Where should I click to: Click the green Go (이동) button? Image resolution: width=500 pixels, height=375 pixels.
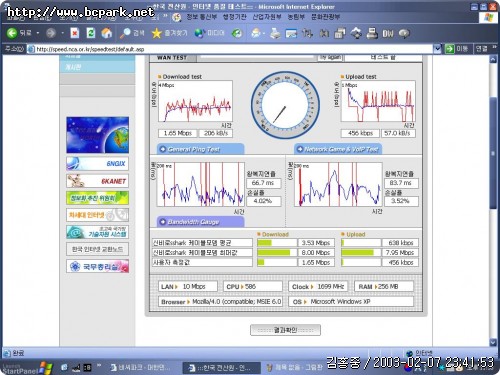point(457,49)
